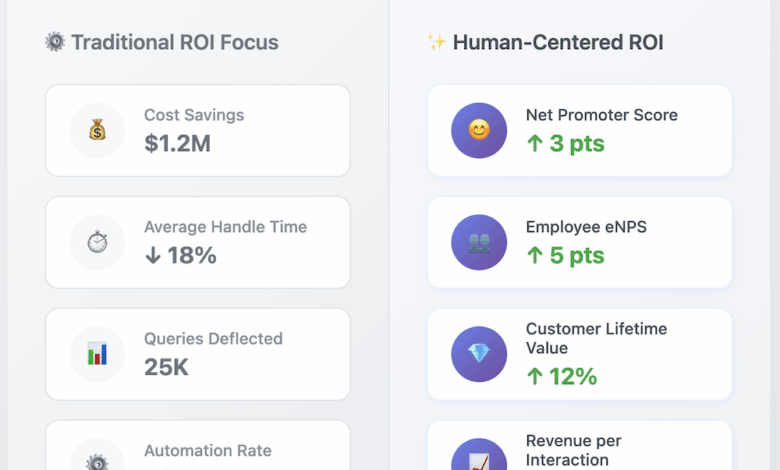Click the people icon for Employee eNPS

pyautogui.click(x=479, y=242)
